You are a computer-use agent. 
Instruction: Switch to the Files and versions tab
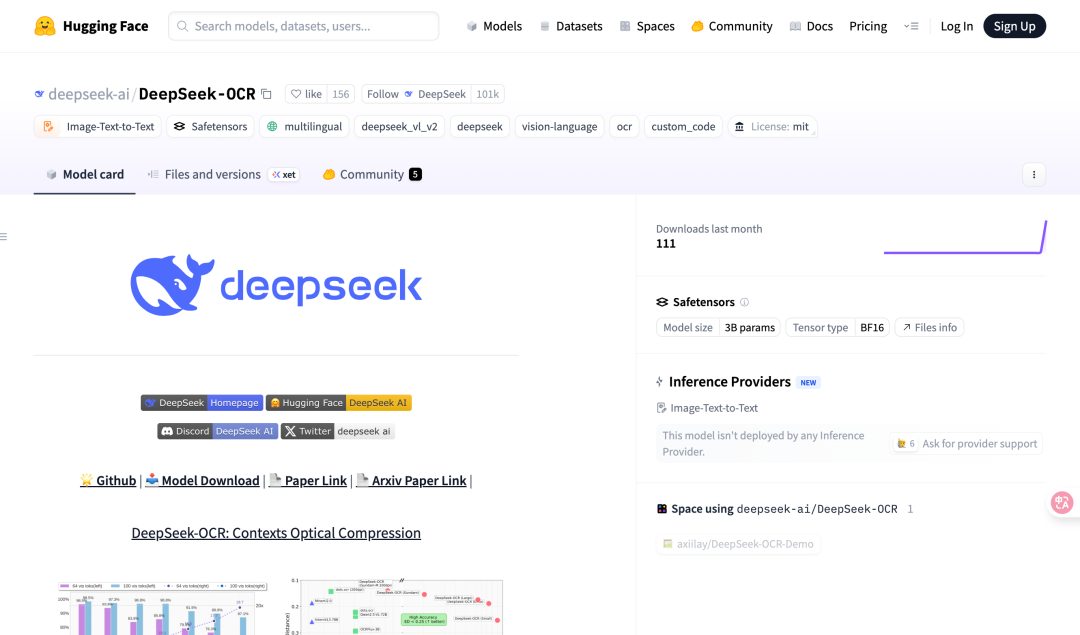coord(204,174)
